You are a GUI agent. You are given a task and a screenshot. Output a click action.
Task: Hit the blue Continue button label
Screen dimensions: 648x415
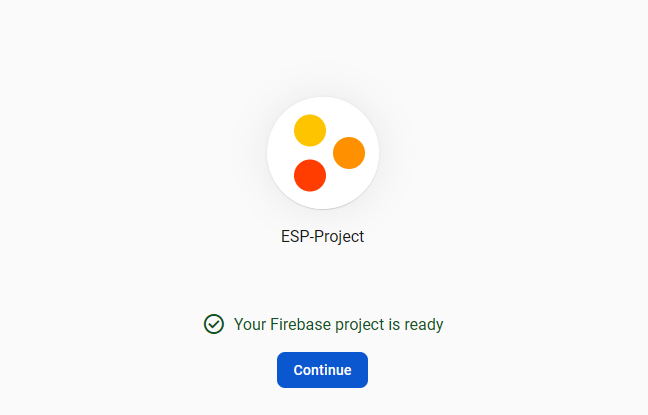[322, 370]
